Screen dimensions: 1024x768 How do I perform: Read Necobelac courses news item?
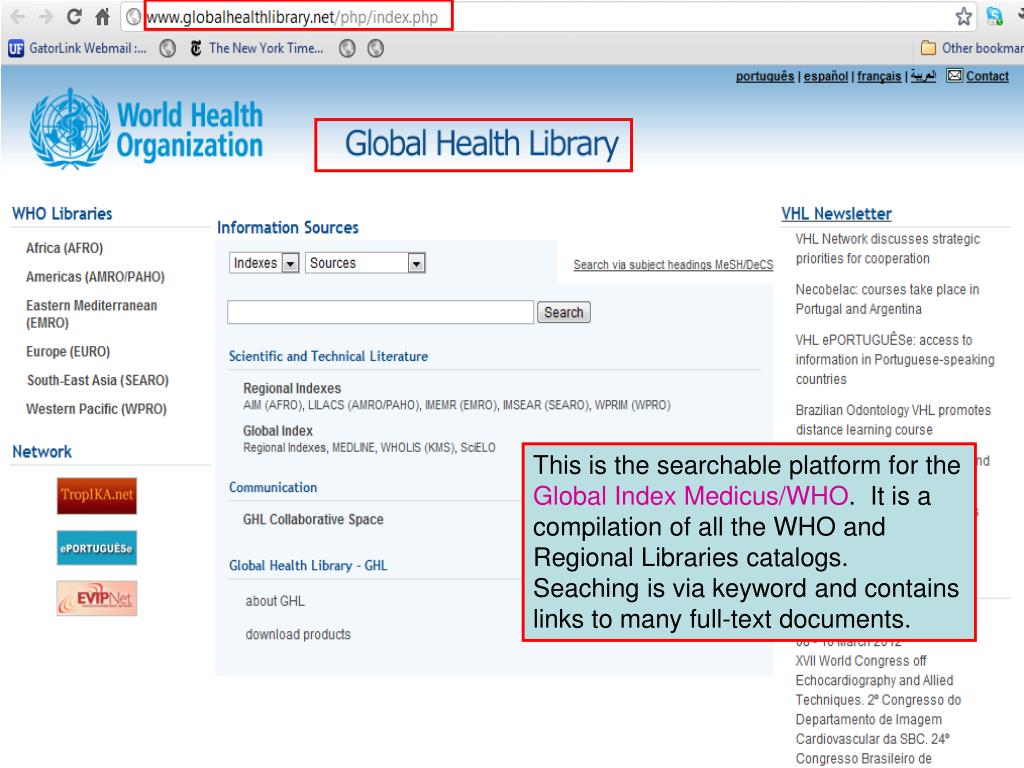887,299
